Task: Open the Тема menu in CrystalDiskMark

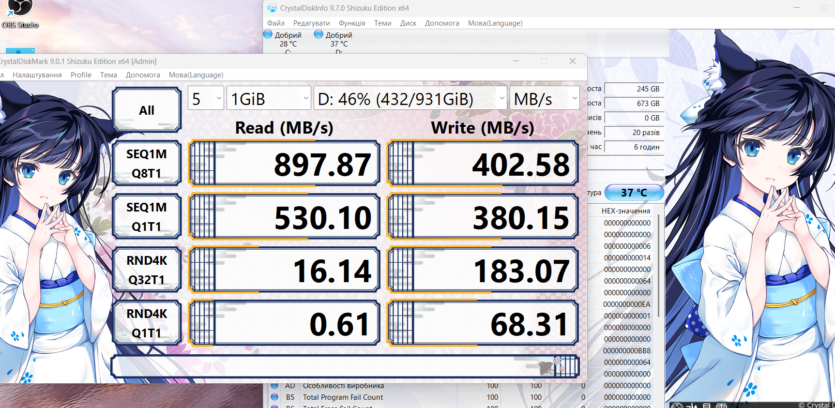Action: (109, 75)
